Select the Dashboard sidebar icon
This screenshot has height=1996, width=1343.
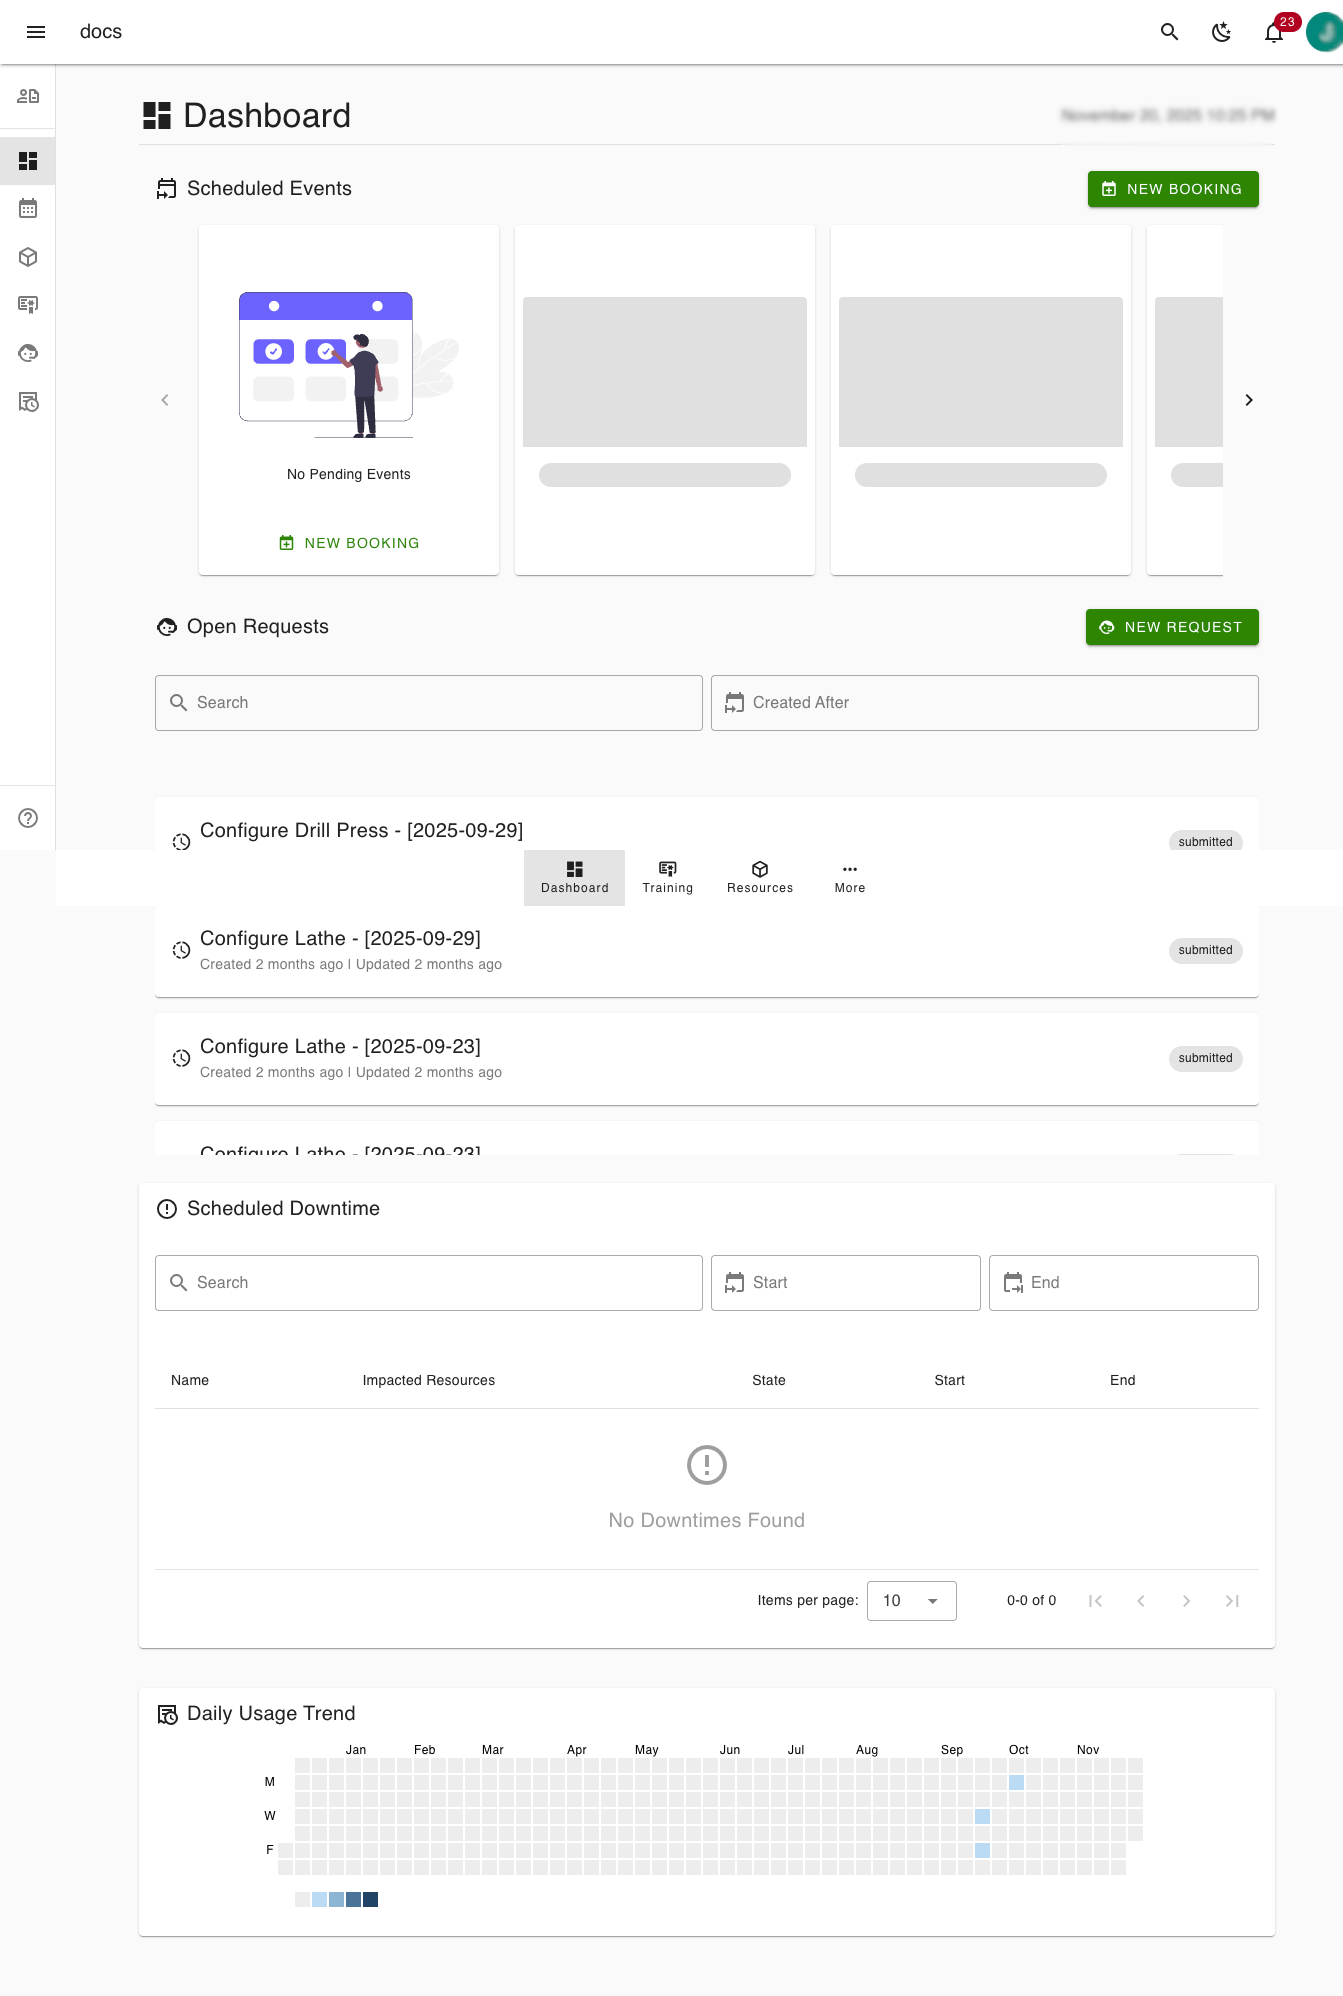coord(28,161)
